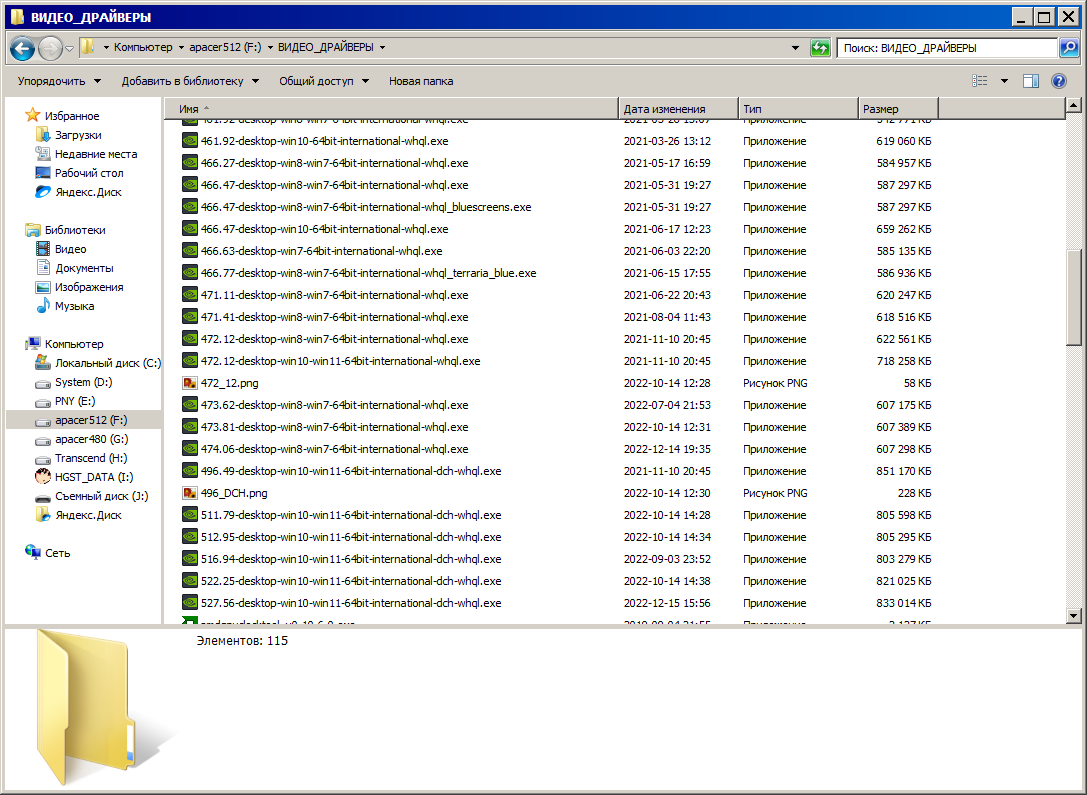The width and height of the screenshot is (1087, 795).
Task: Select 472.12-desktop-win10-win11 driver file
Action: pyautogui.click(x=340, y=361)
